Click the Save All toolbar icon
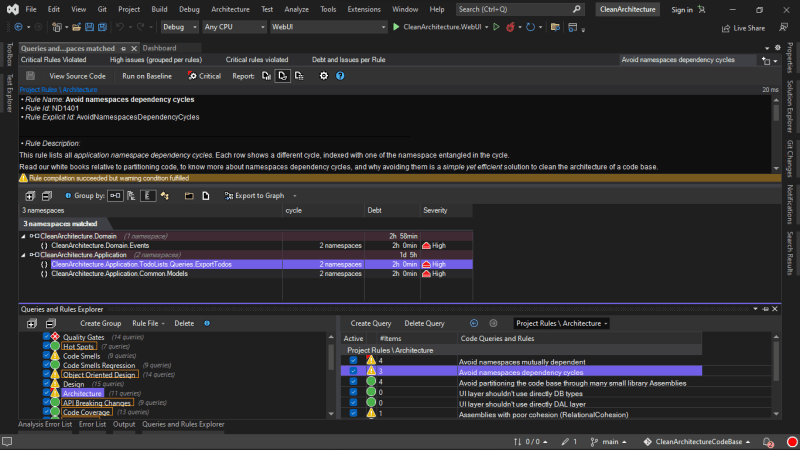Screen dimensions: 800x450 pos(102,27)
